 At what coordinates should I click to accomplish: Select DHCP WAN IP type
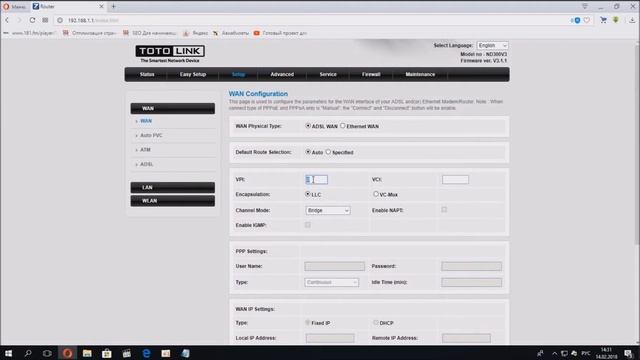click(376, 322)
